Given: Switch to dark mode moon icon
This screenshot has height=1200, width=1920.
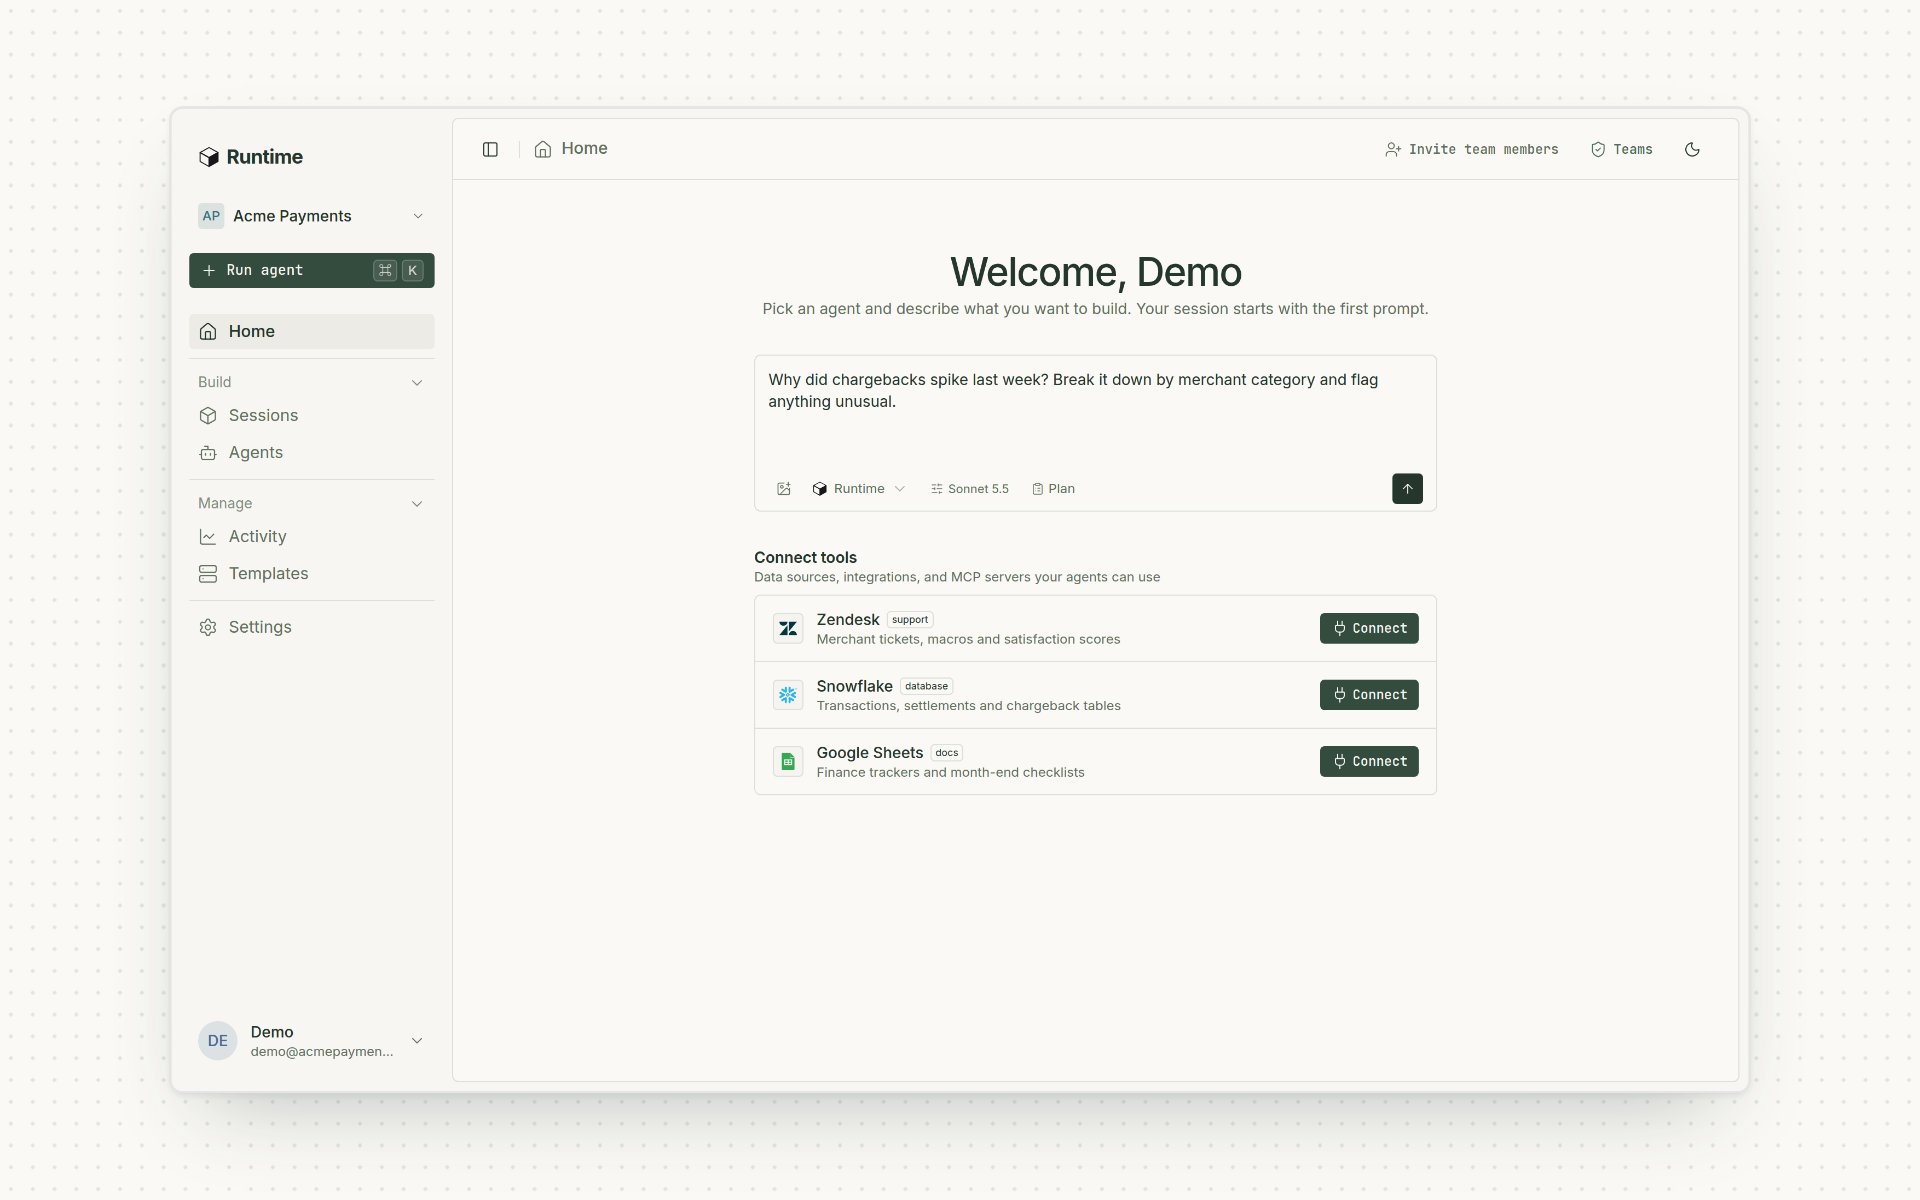Looking at the screenshot, I should 1692,149.
